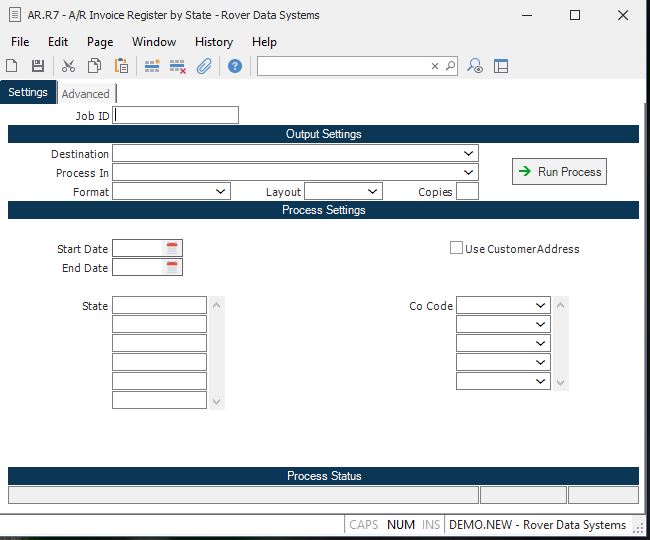Image resolution: width=650 pixels, height=540 pixels.
Task: Click the first State input field
Action: 159,305
